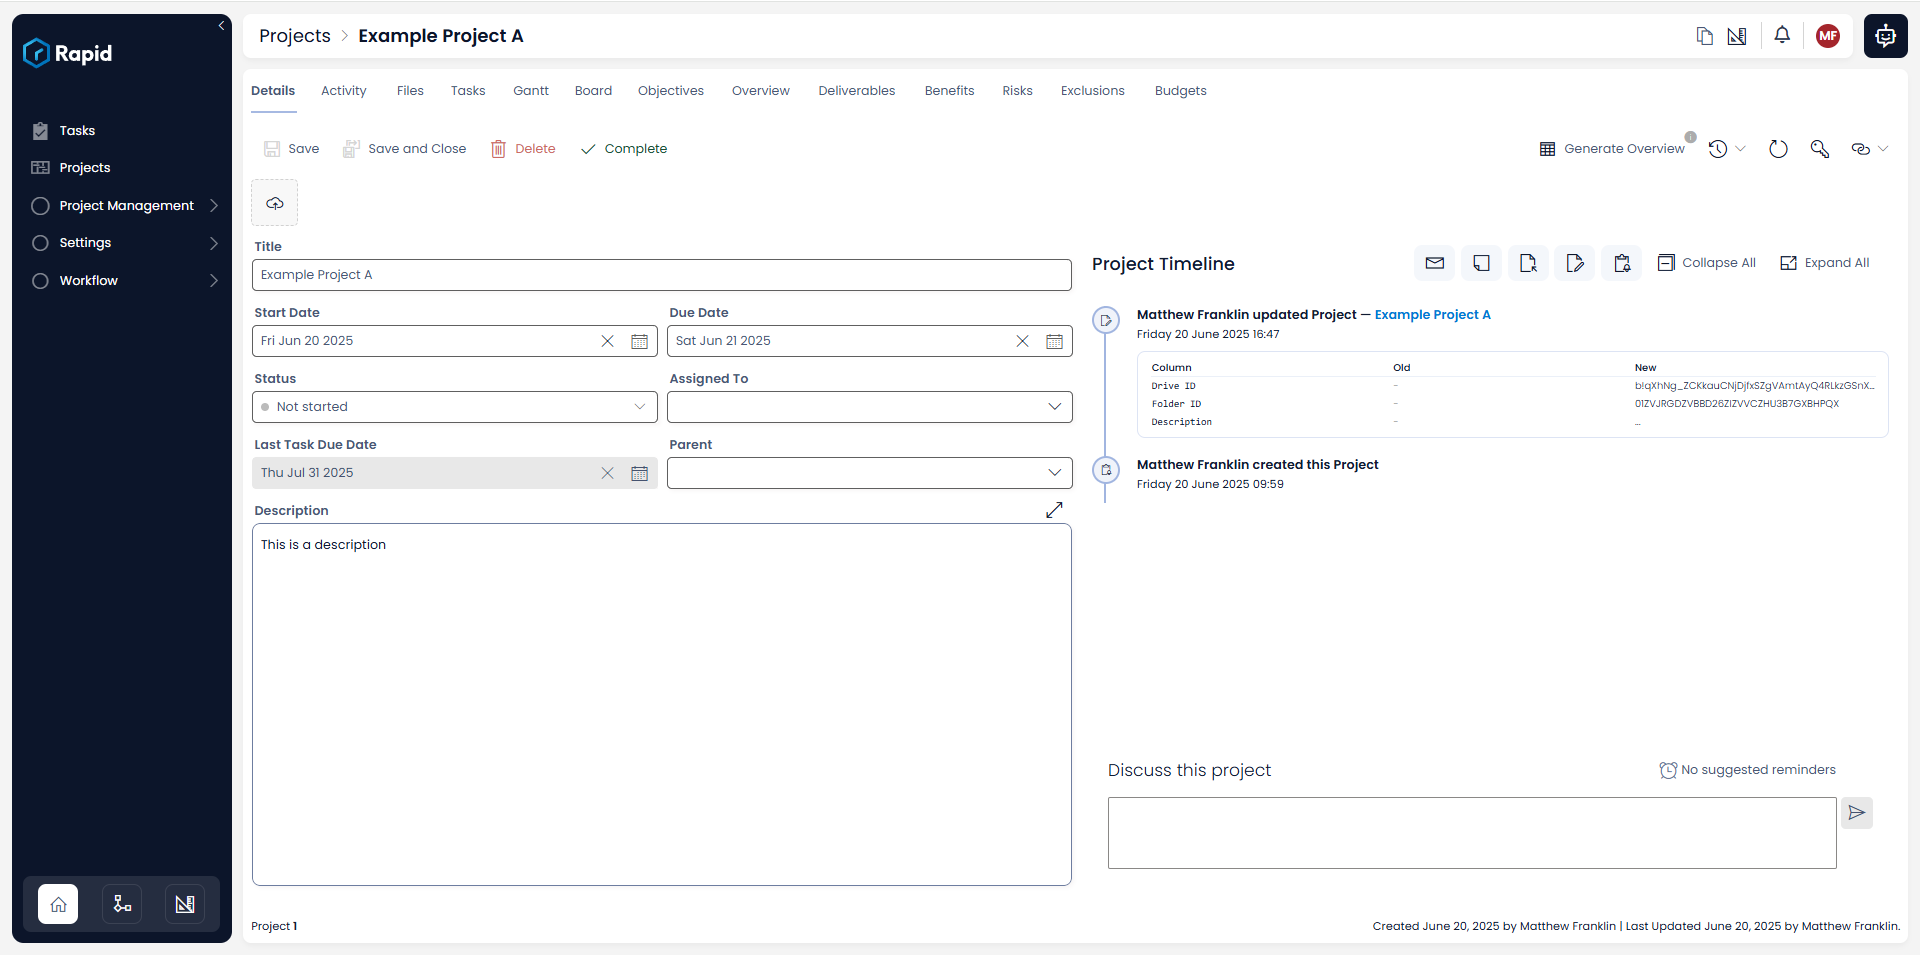This screenshot has height=955, width=1920.
Task: Switch to the Board tab
Action: point(593,91)
